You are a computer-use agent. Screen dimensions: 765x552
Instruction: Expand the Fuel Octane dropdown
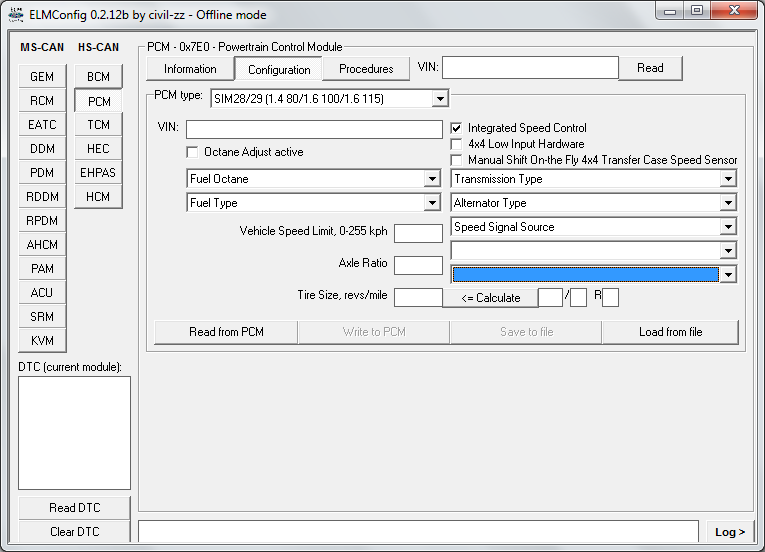[431, 179]
